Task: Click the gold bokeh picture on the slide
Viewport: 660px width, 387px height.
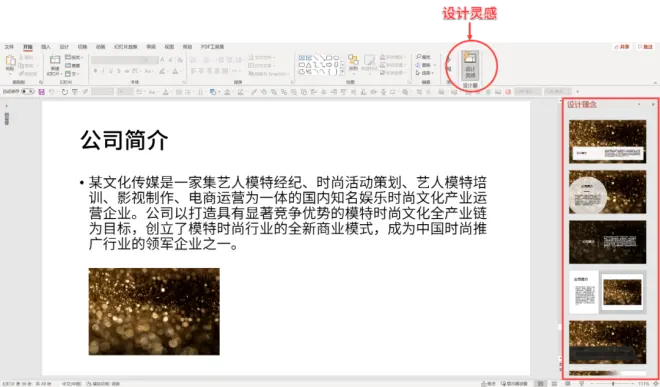Action: [x=154, y=312]
